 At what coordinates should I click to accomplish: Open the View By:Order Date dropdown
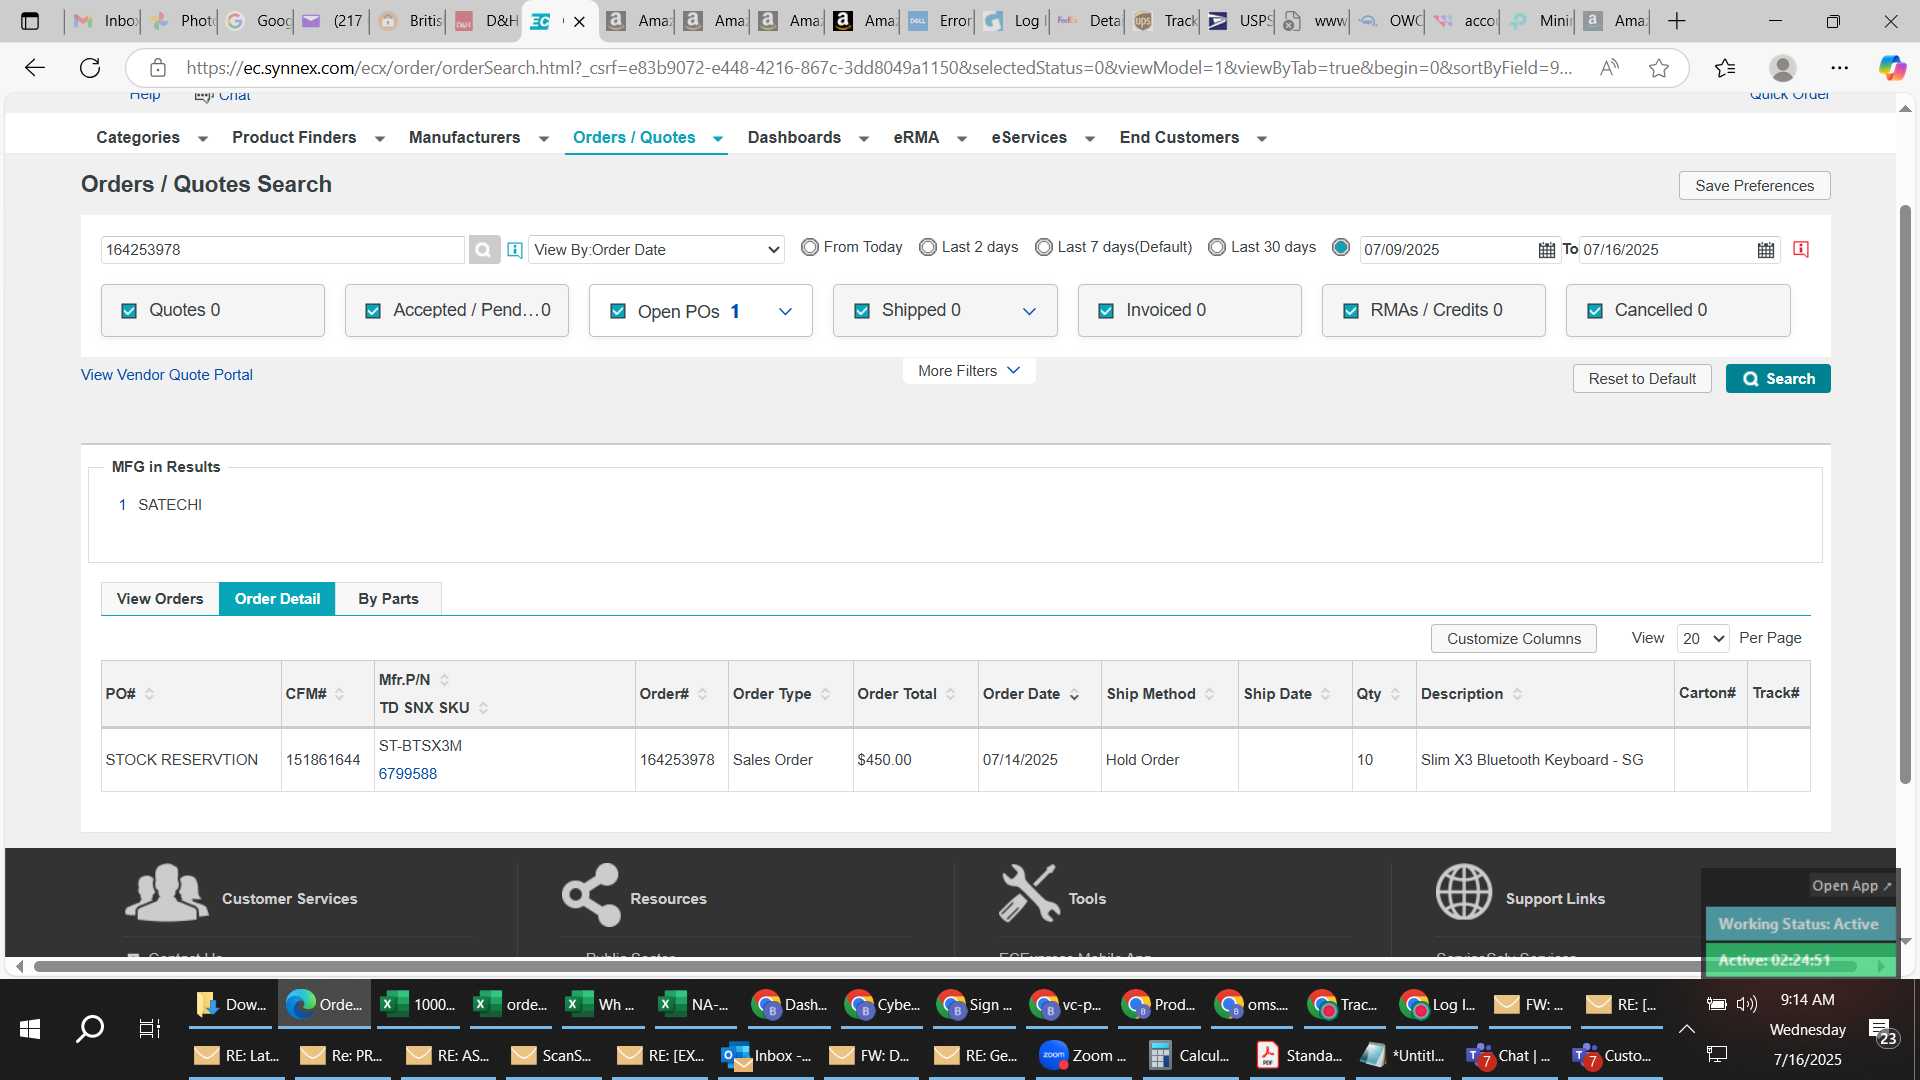point(656,250)
